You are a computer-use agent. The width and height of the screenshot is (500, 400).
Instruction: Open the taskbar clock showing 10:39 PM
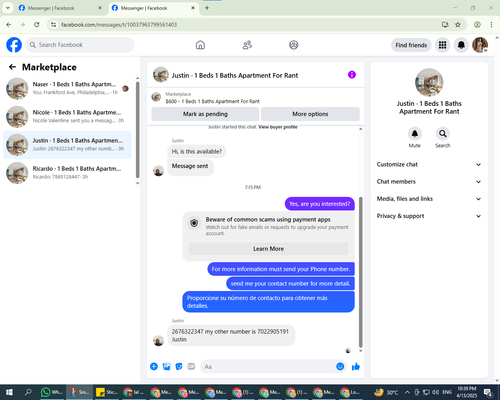pos(467,392)
